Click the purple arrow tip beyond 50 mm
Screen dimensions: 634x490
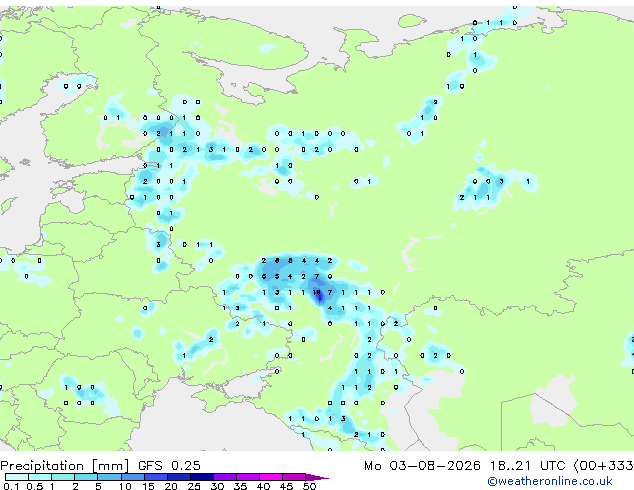317,477
